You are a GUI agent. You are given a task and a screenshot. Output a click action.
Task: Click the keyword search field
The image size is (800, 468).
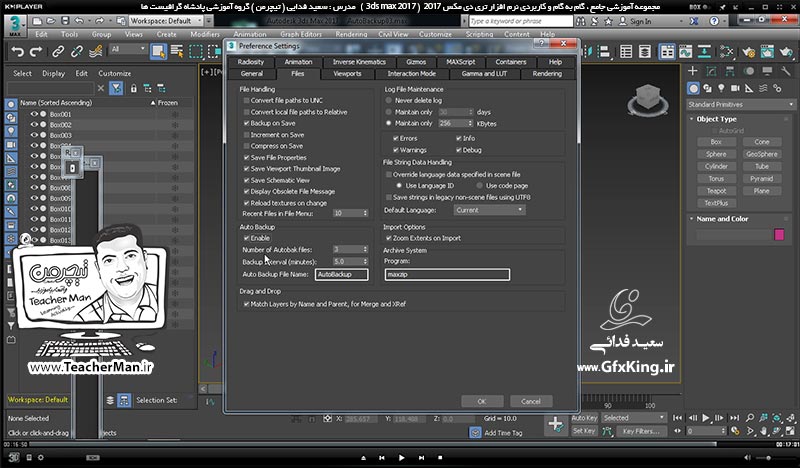click(x=520, y=21)
